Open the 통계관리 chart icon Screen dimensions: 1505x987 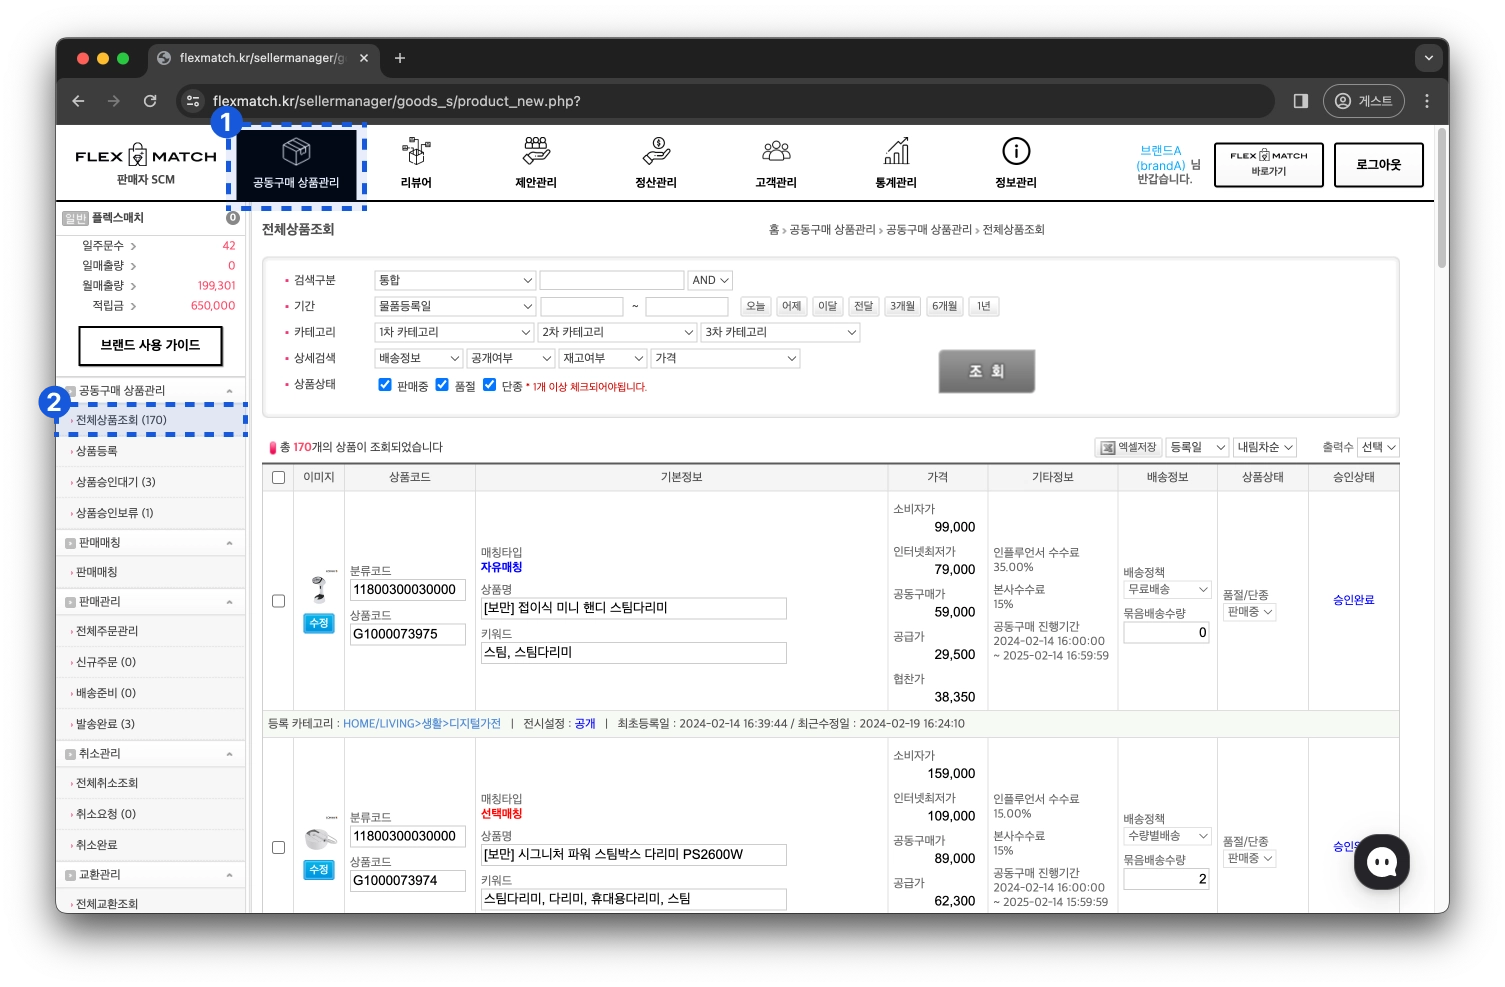coord(896,152)
